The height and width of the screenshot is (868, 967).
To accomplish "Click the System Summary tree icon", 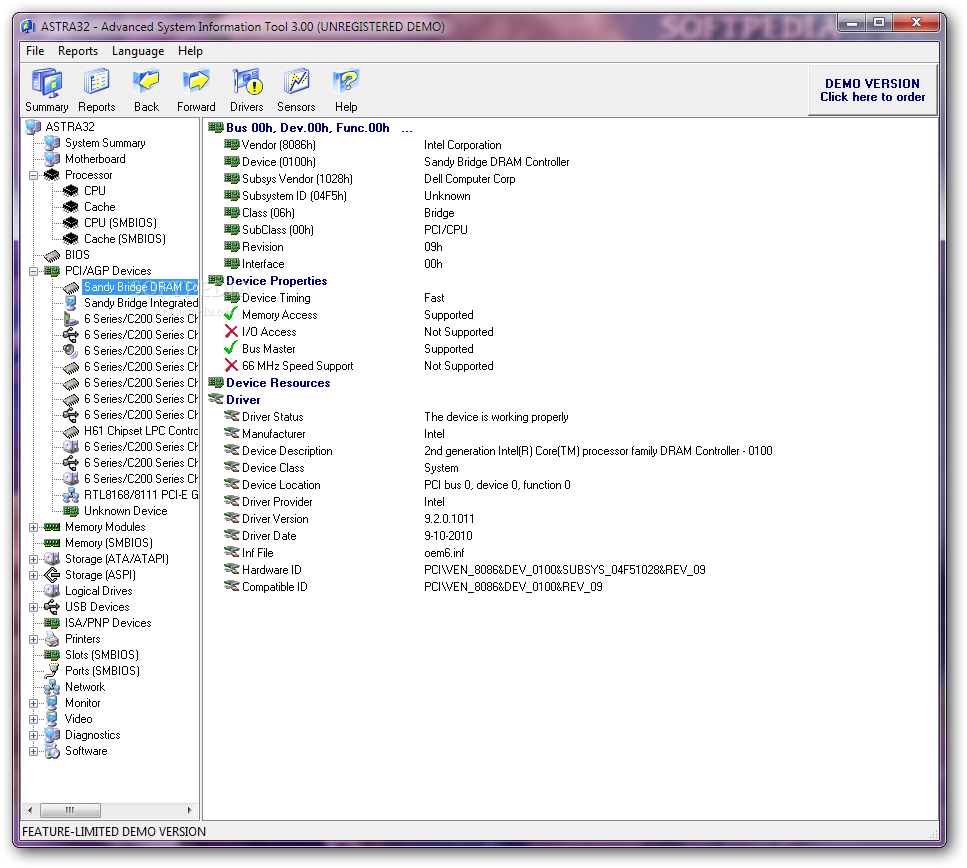I will click(x=52, y=143).
